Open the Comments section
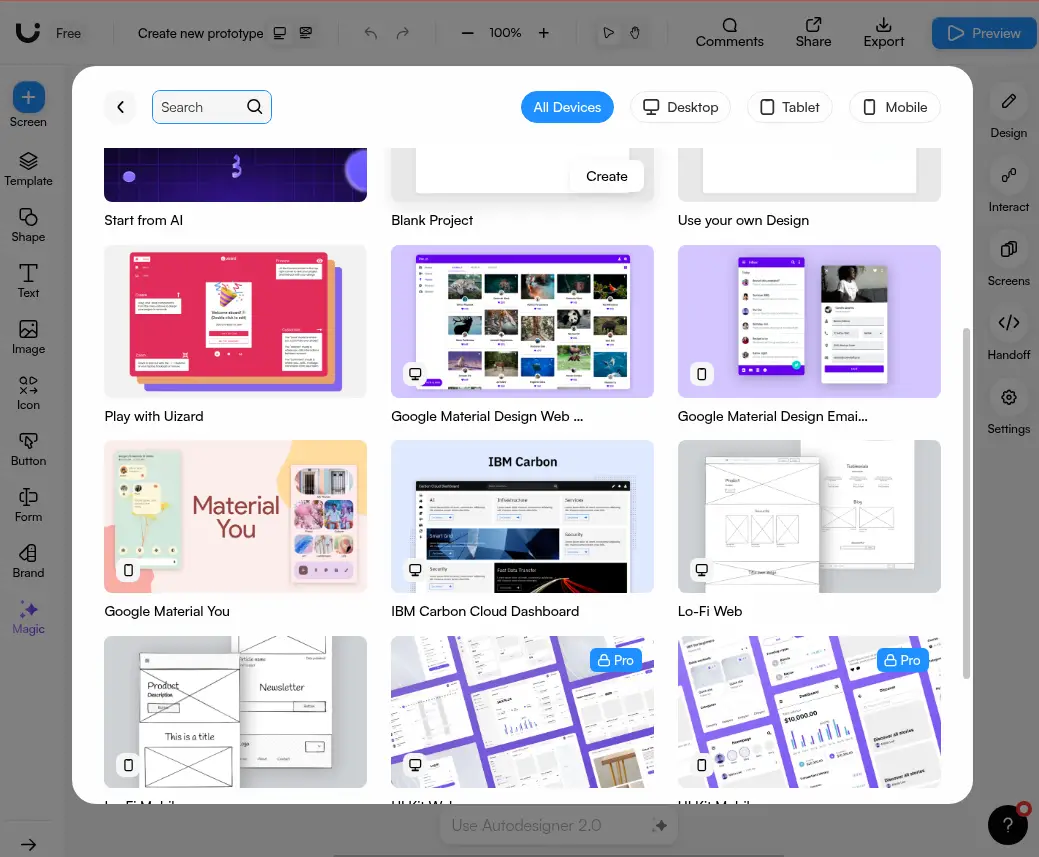This screenshot has width=1039, height=857. coord(729,32)
